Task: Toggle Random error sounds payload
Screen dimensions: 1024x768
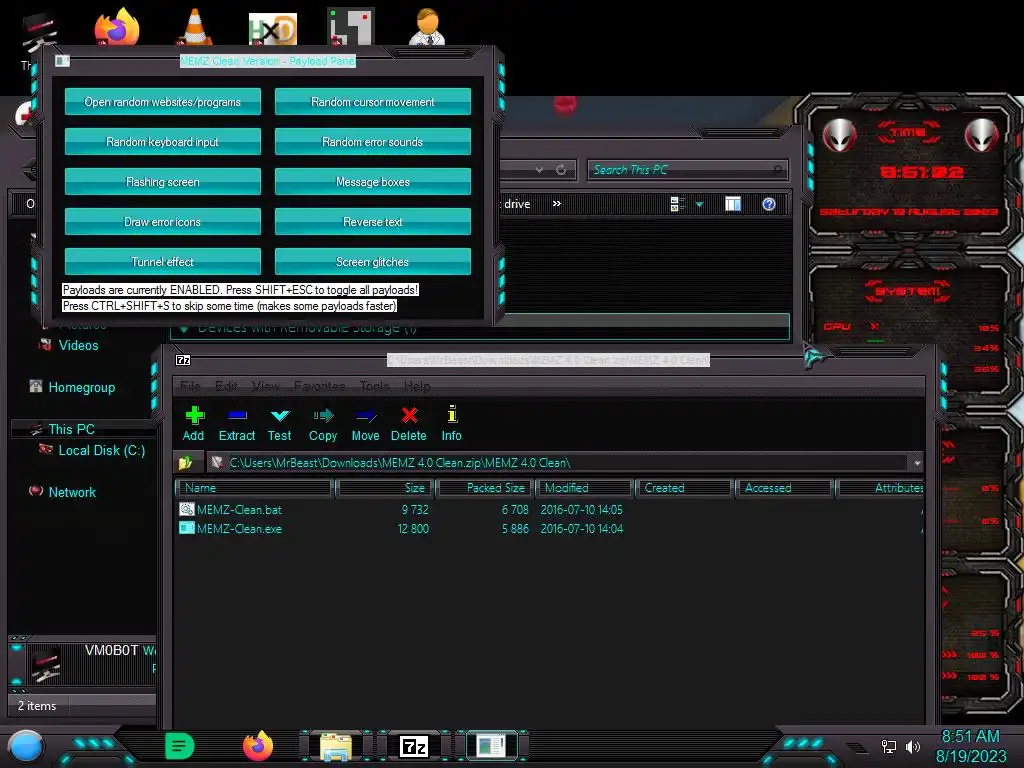Action: click(372, 142)
